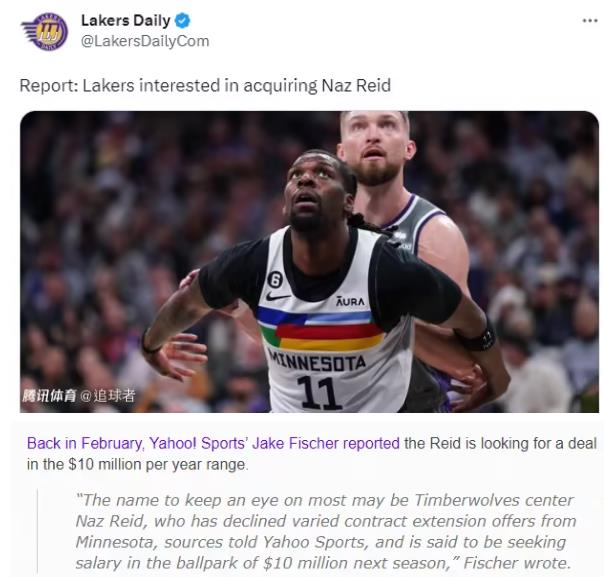604x577 pixels.
Task: Click the number 6 patch on jersey
Action: coord(274,280)
